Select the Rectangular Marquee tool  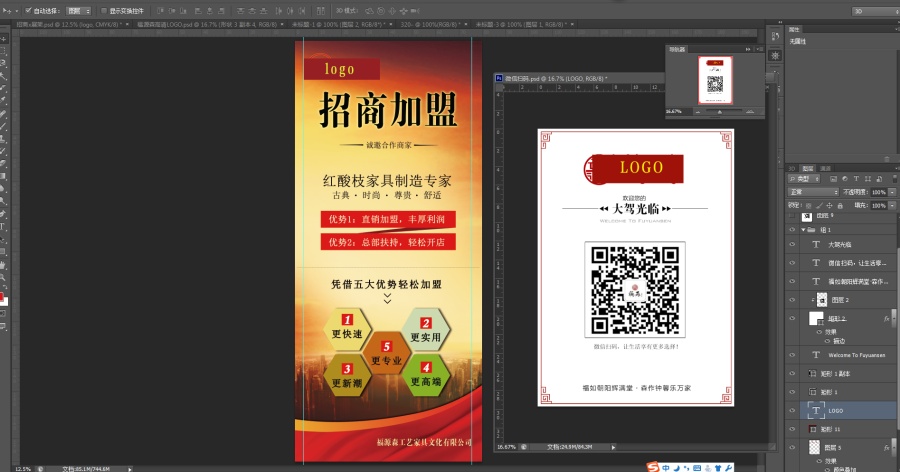click(5, 51)
